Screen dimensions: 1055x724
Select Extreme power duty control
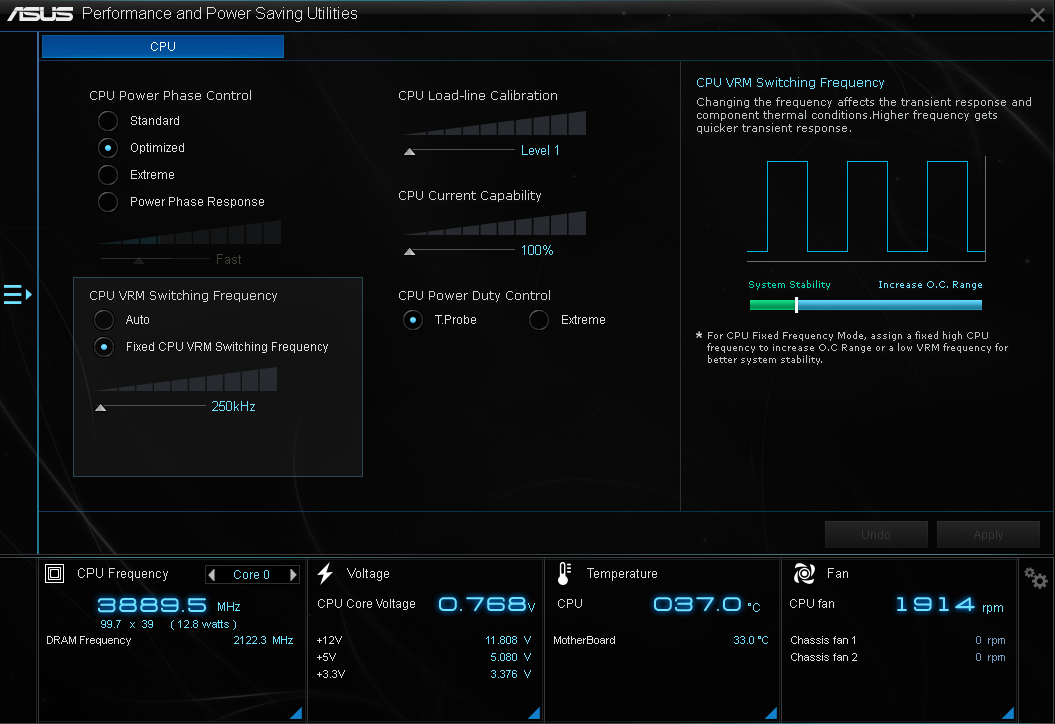tap(539, 320)
